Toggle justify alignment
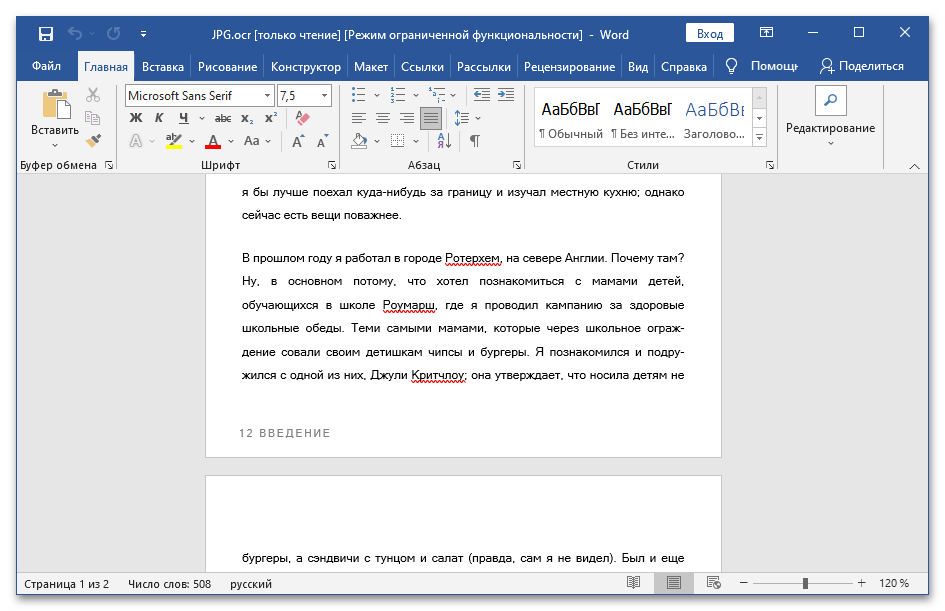The height and width of the screenshot is (611, 945). pos(431,118)
